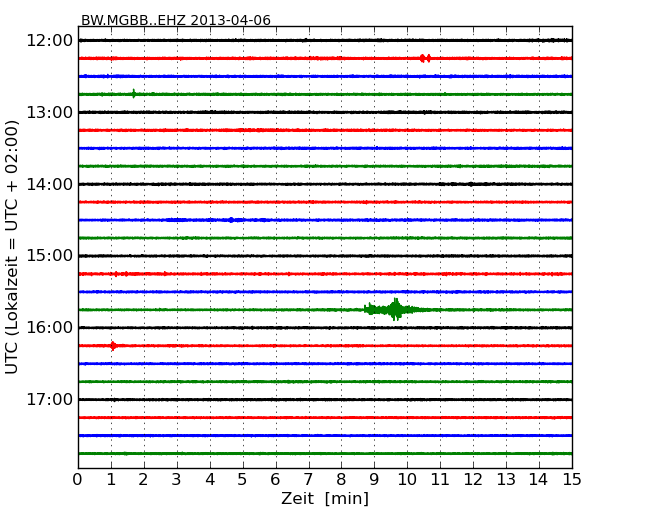The width and height of the screenshot is (650, 520).
Task: Click the 15:00 time axis label
Action: [50, 256]
